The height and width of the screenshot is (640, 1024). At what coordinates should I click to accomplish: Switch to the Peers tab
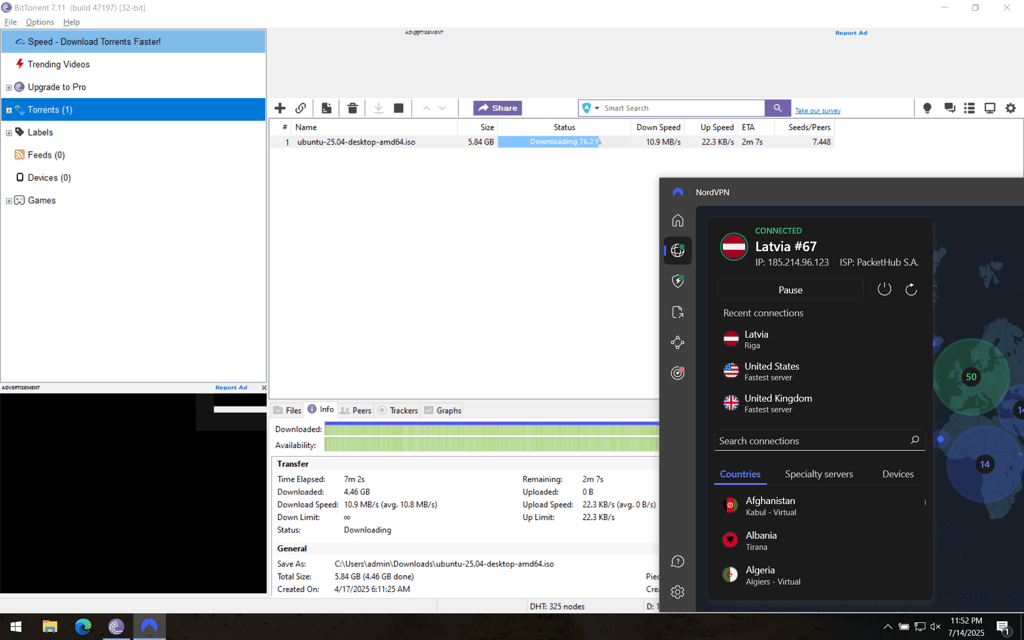(355, 410)
